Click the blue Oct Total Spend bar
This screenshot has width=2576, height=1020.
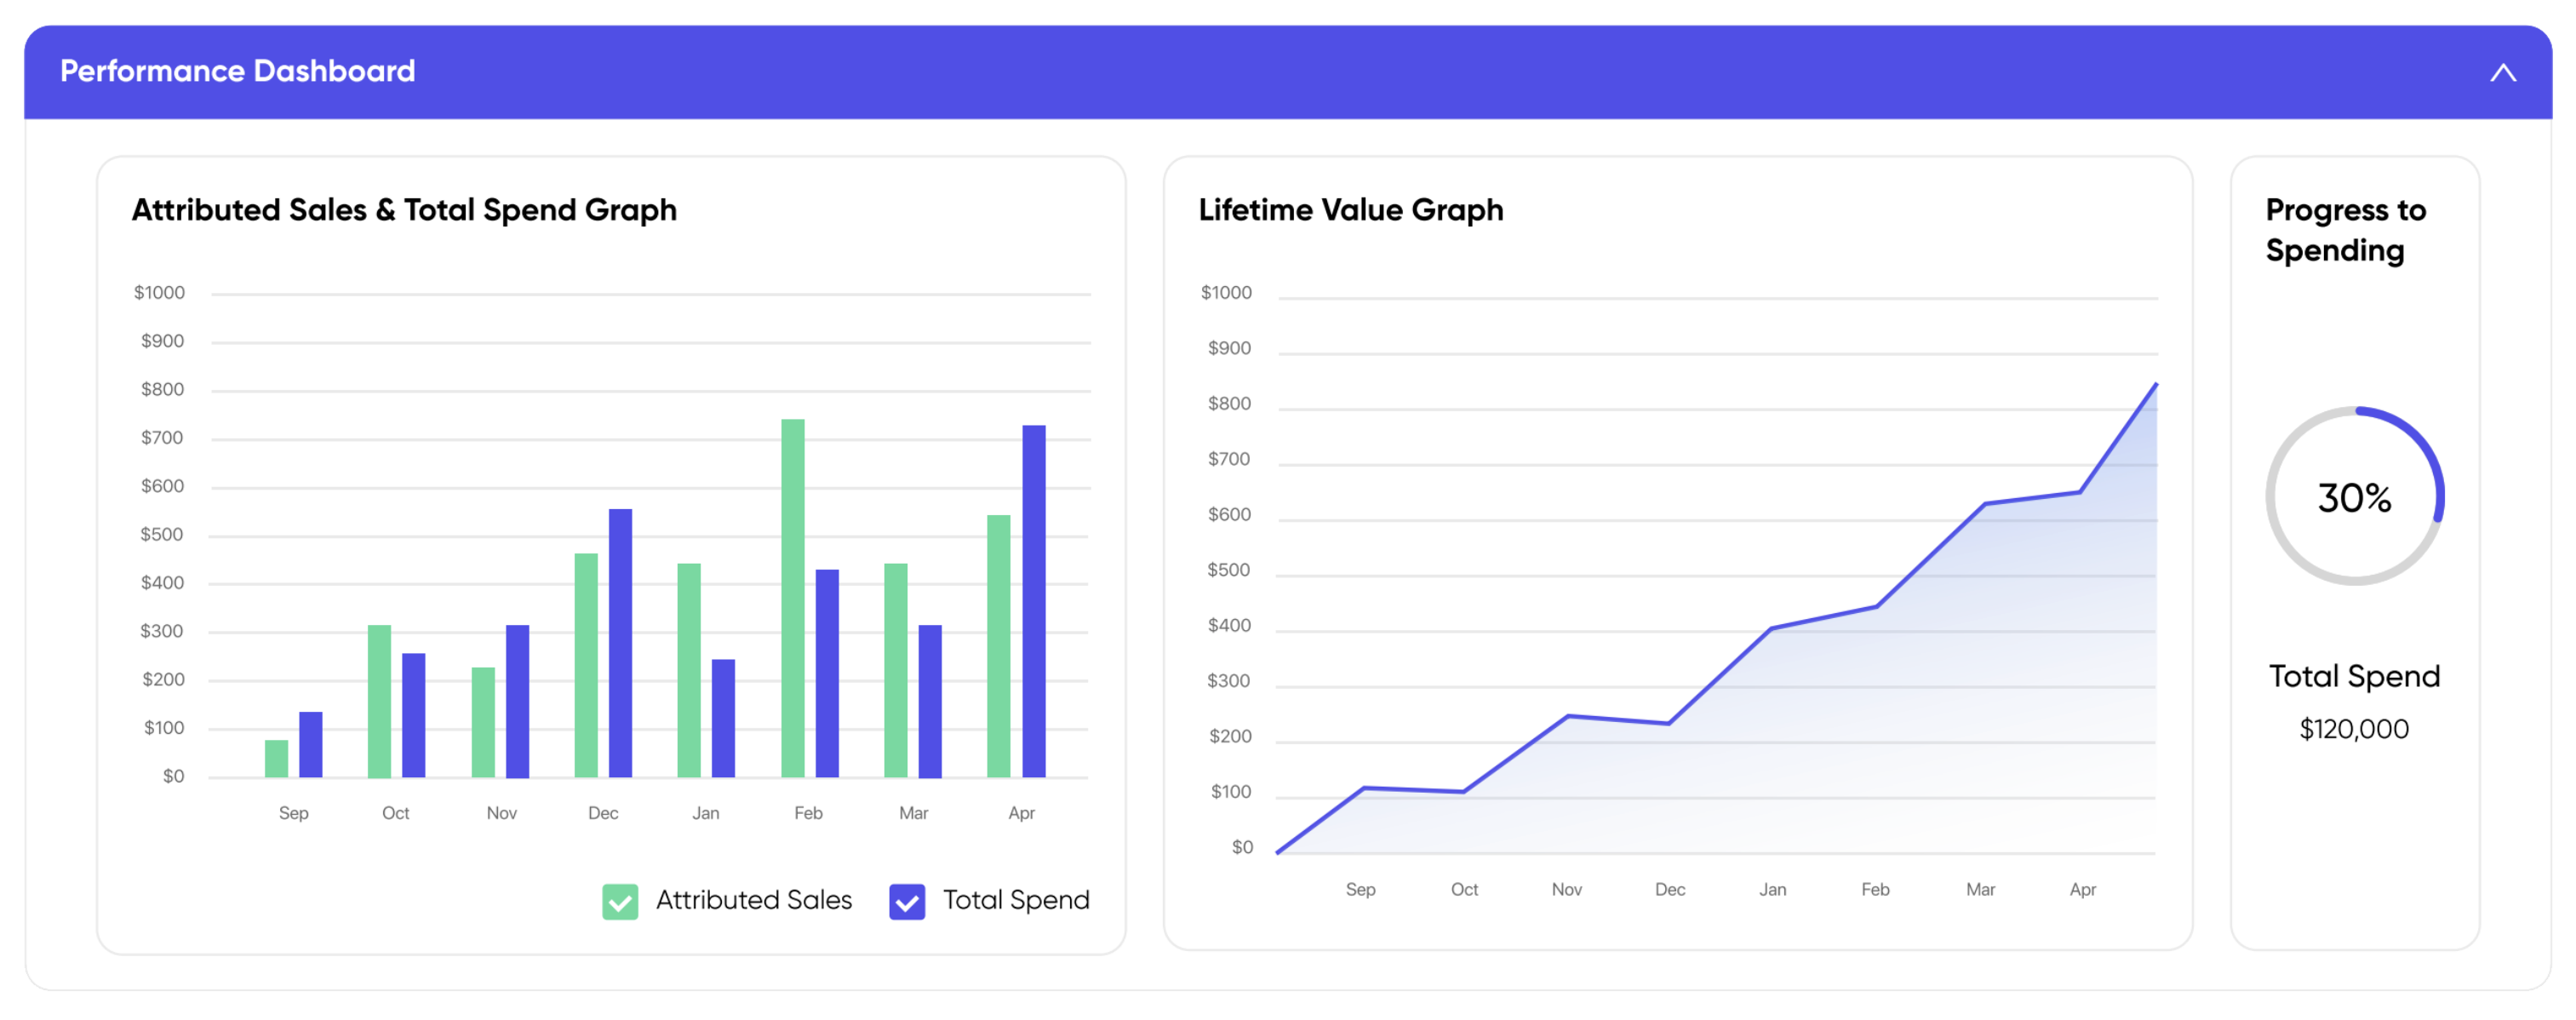pos(414,716)
